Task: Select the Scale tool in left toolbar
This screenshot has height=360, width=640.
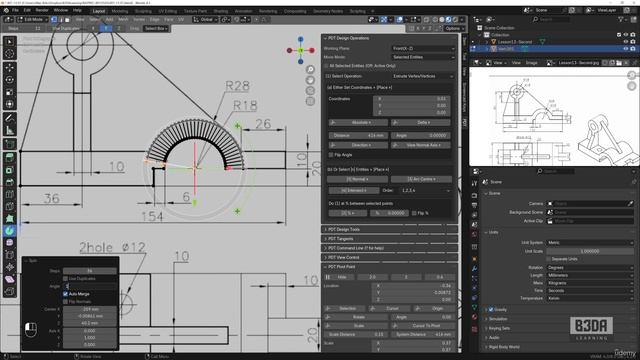Action: tap(10, 92)
